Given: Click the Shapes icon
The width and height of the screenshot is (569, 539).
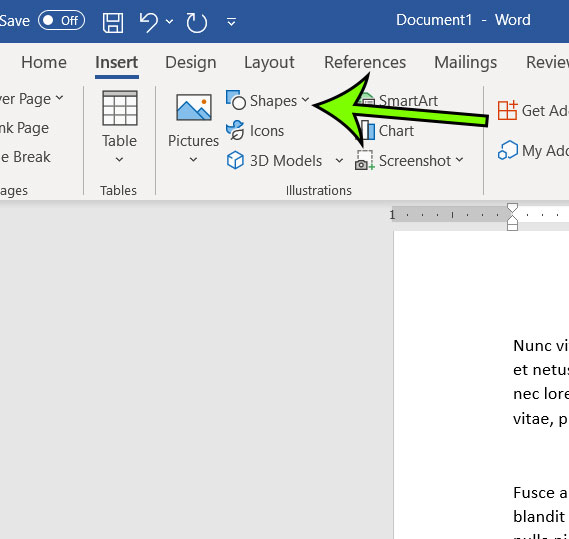Looking at the screenshot, I should [x=236, y=100].
